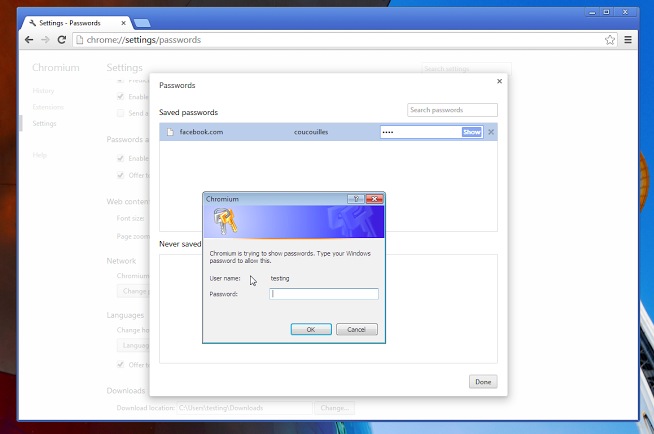The height and width of the screenshot is (434, 654).
Task: Click the browser forward arrow
Action: (45, 40)
